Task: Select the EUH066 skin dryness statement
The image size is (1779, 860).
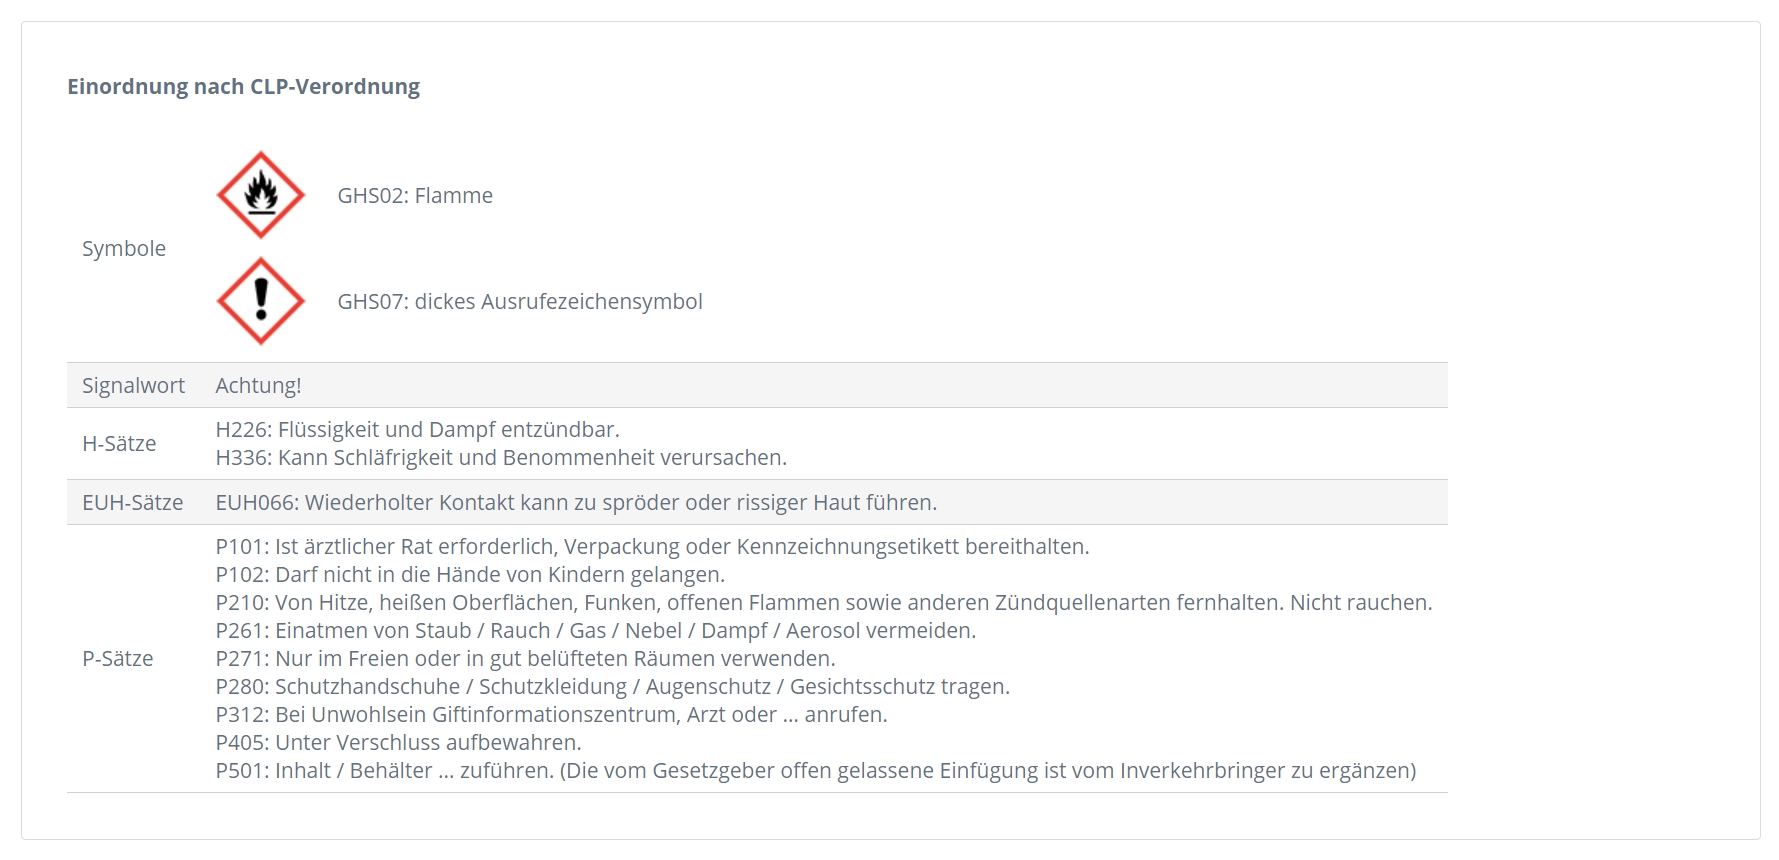Action: pyautogui.click(x=576, y=503)
